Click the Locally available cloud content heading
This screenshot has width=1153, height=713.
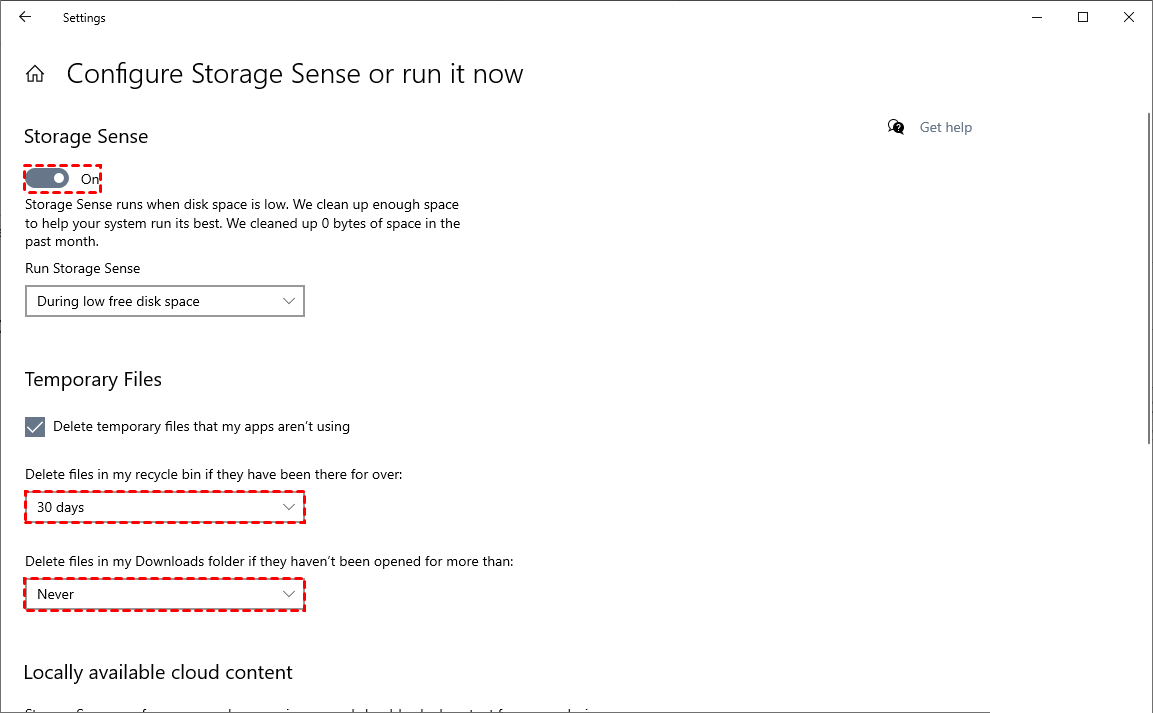(x=158, y=672)
